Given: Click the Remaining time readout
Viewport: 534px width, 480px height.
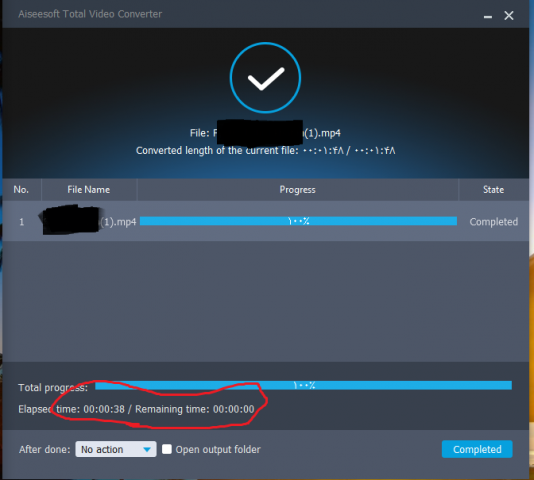Looking at the screenshot, I should pyautogui.click(x=195, y=409).
